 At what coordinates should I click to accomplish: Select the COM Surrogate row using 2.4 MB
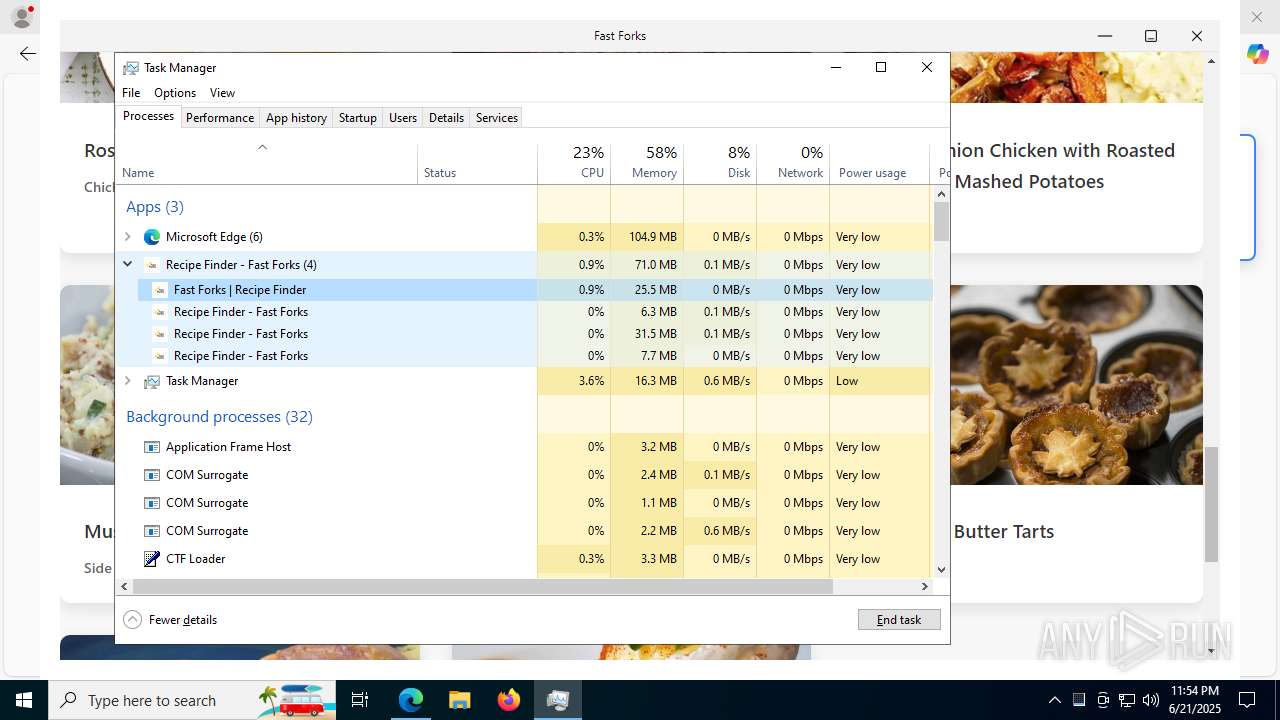click(x=525, y=475)
